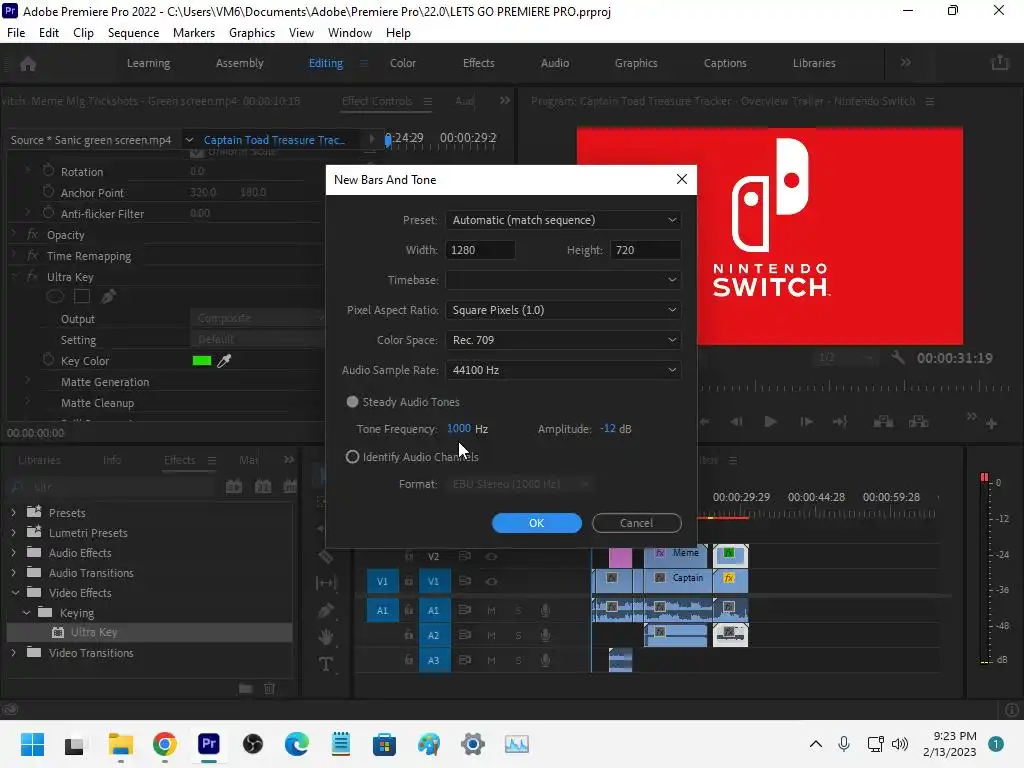Toggle 32-bit Color effects filter icon
1024x768 pixels.
click(x=263, y=487)
